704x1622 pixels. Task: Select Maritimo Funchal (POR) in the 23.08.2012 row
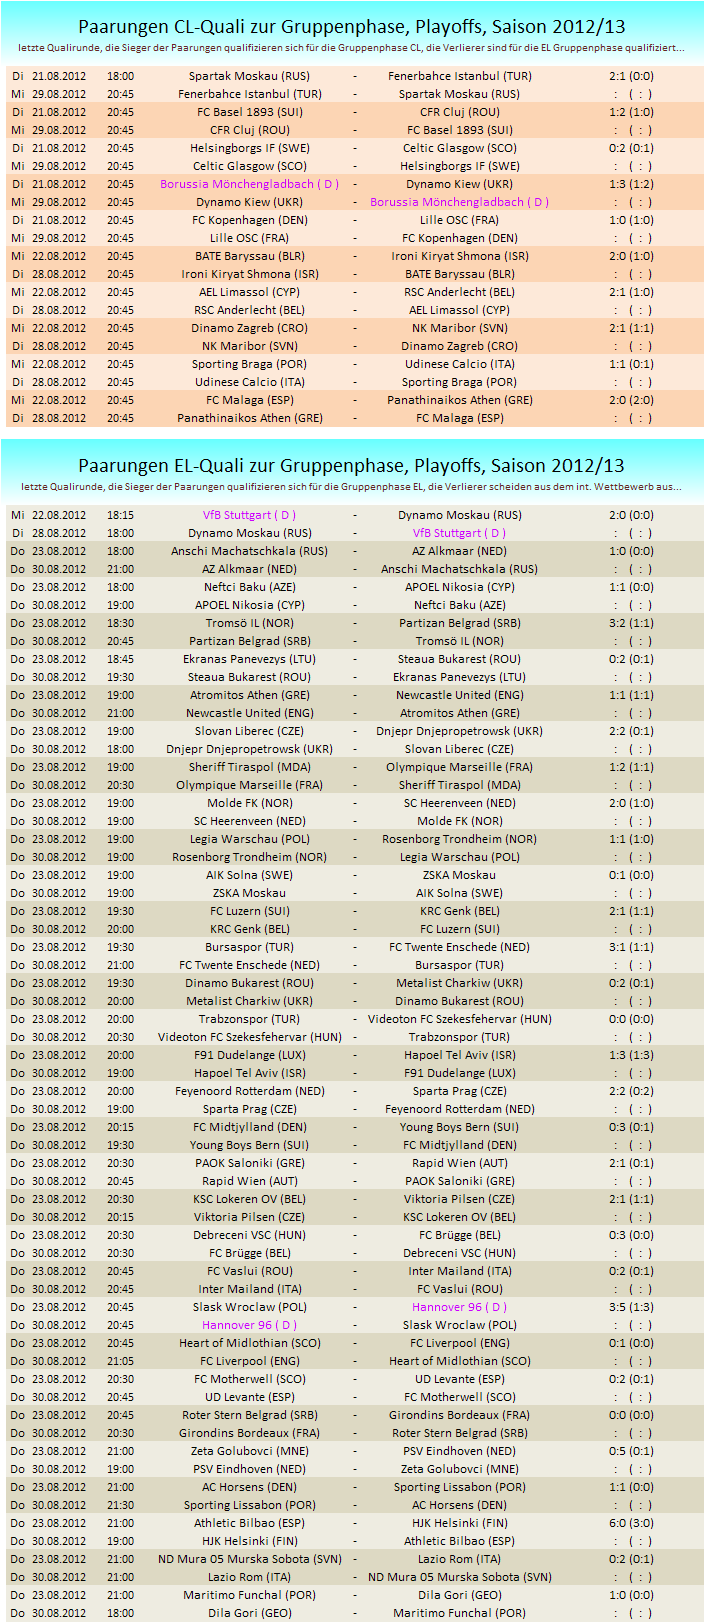tap(249, 1595)
